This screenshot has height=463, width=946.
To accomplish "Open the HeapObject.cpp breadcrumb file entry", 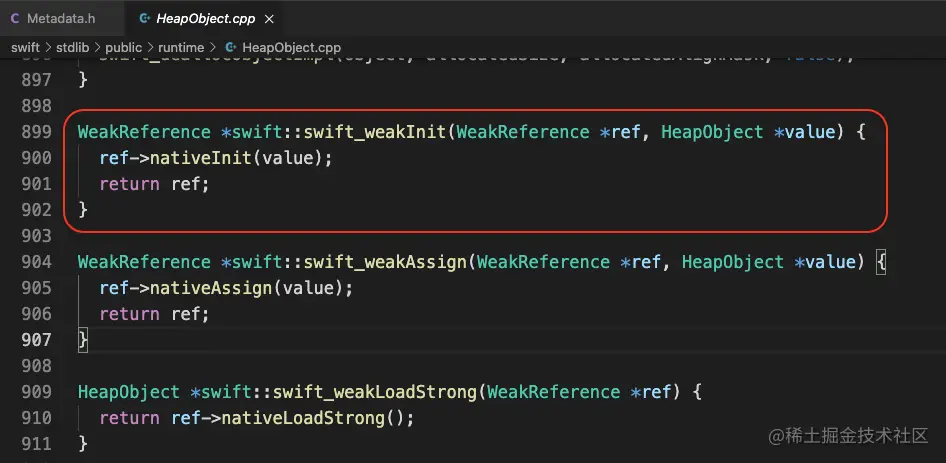I will [x=291, y=47].
